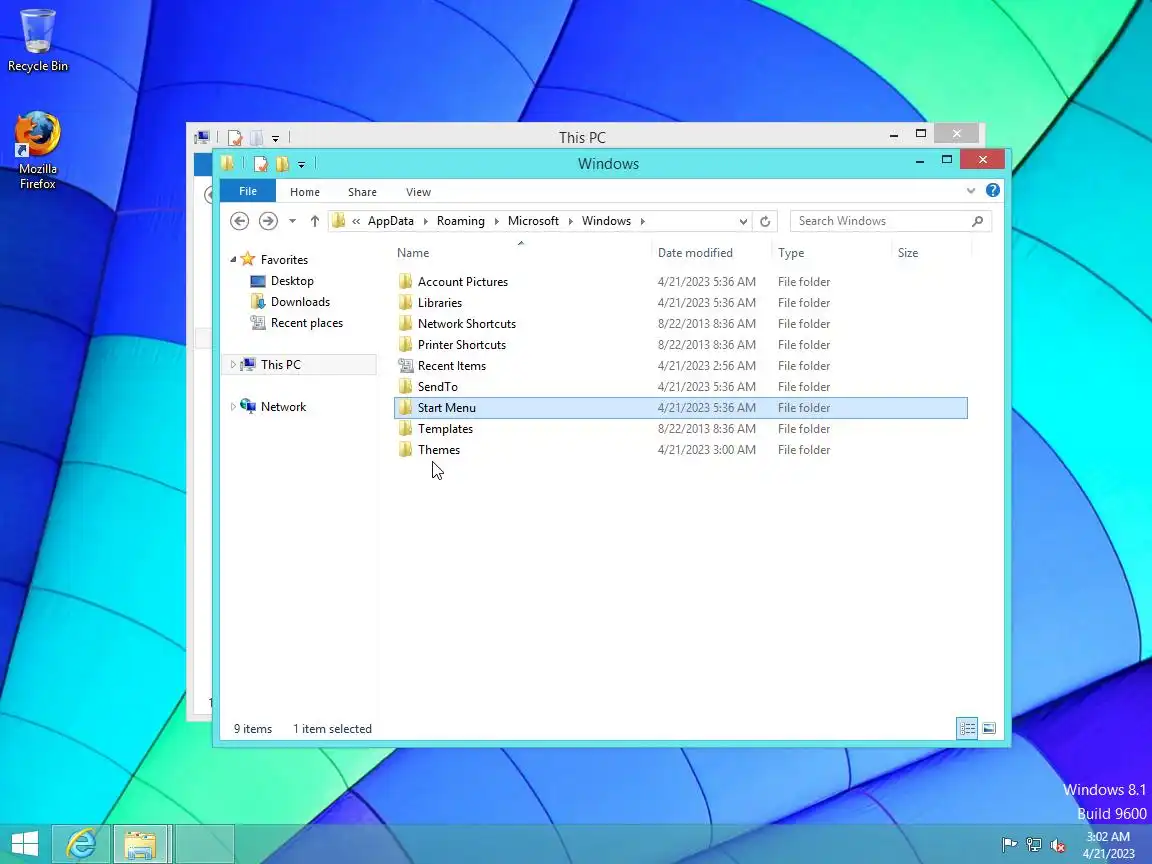The width and height of the screenshot is (1152, 864).
Task: Select the Account Pictures folder icon
Action: (406, 281)
